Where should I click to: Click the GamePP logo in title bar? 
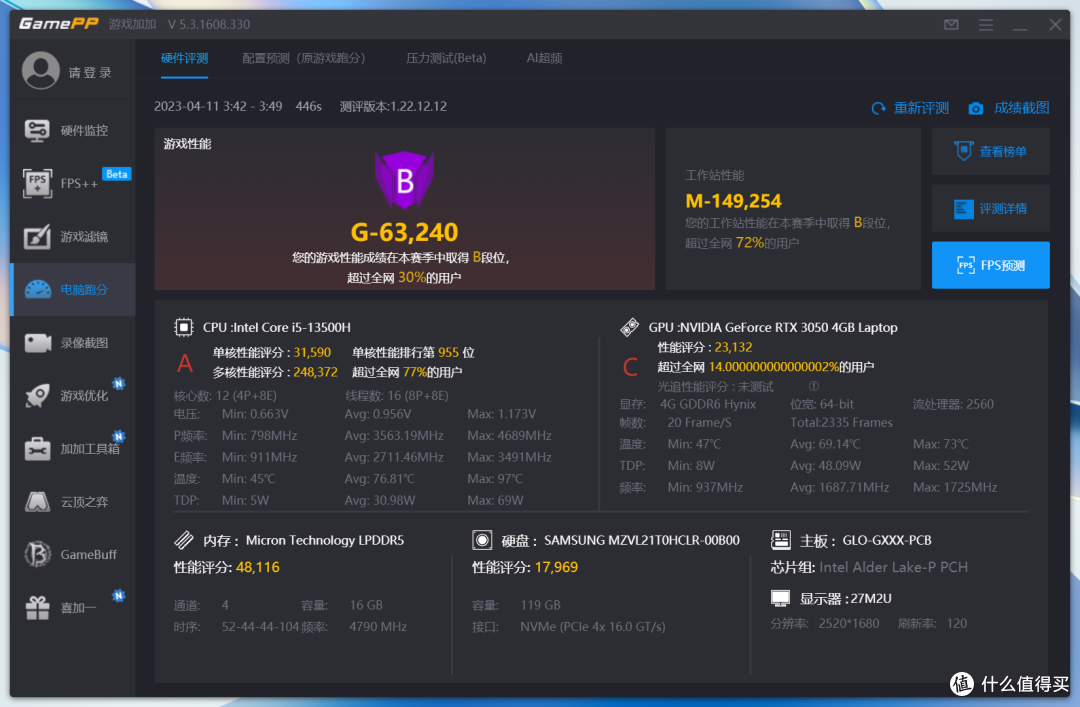(x=59, y=23)
